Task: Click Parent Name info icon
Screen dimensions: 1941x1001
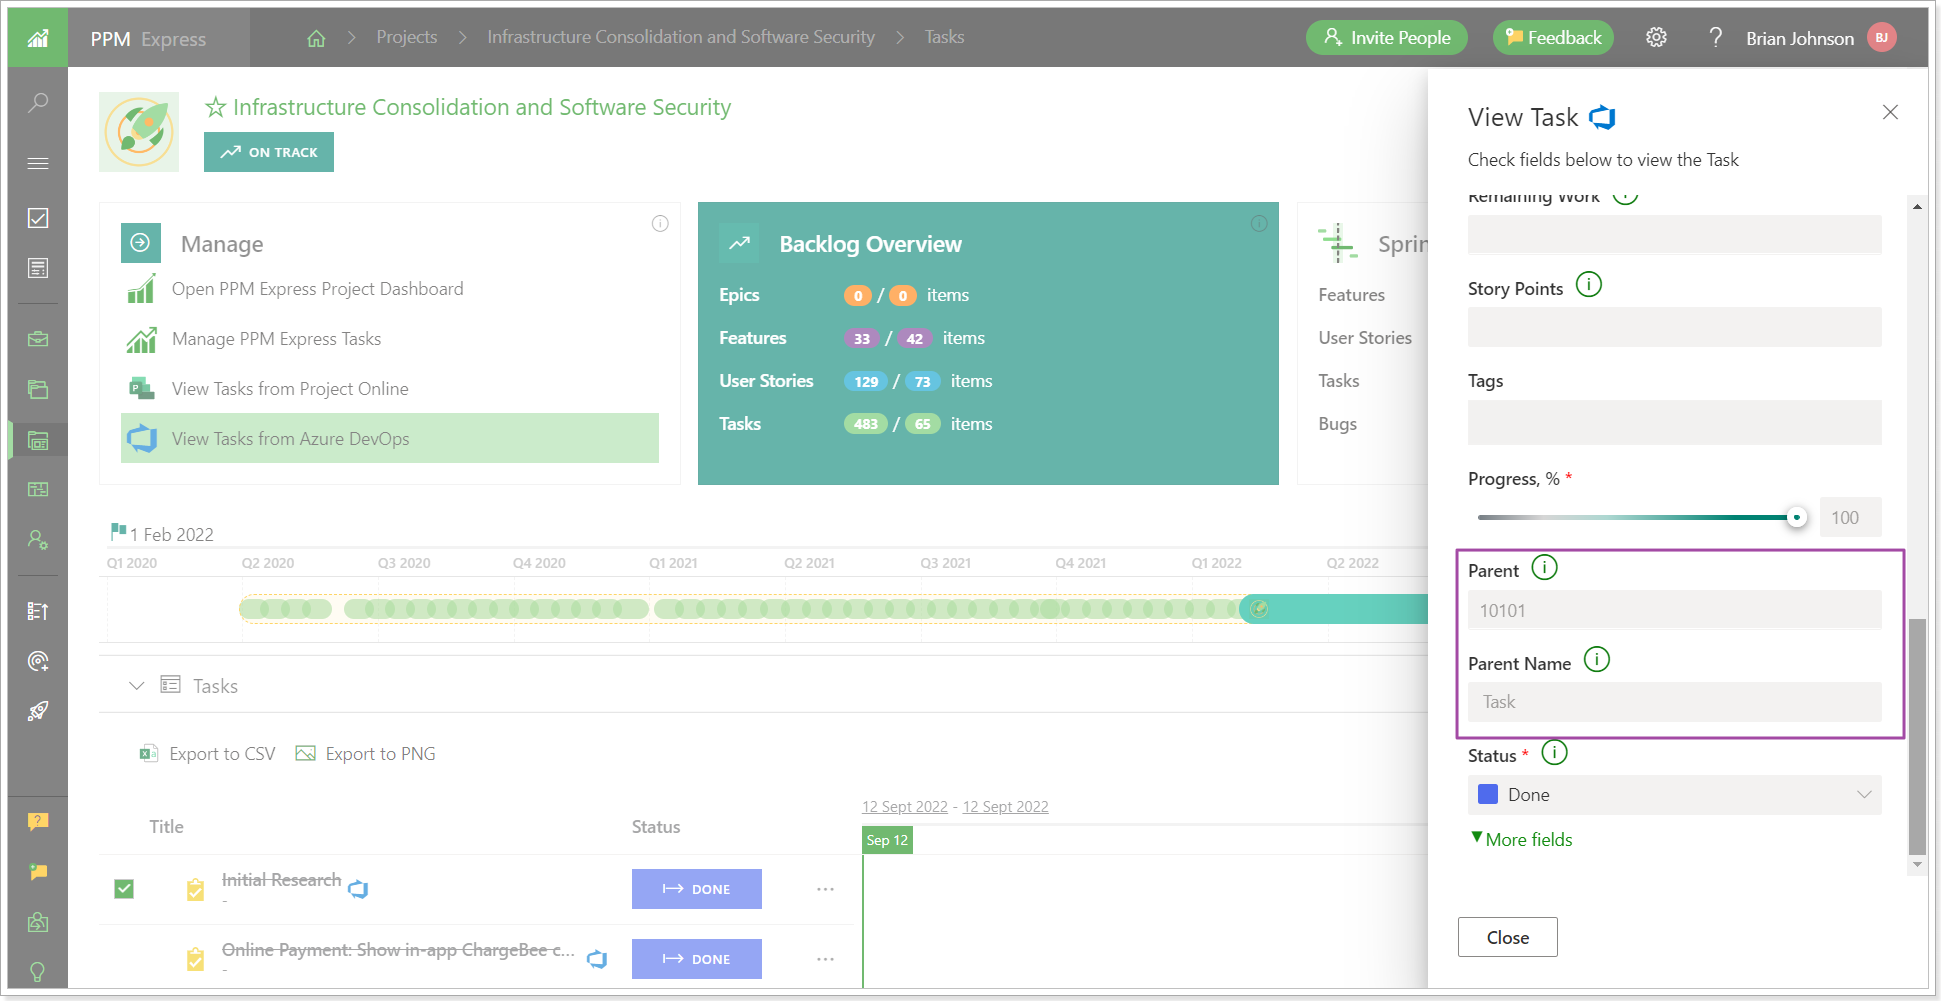Action: tap(1597, 660)
